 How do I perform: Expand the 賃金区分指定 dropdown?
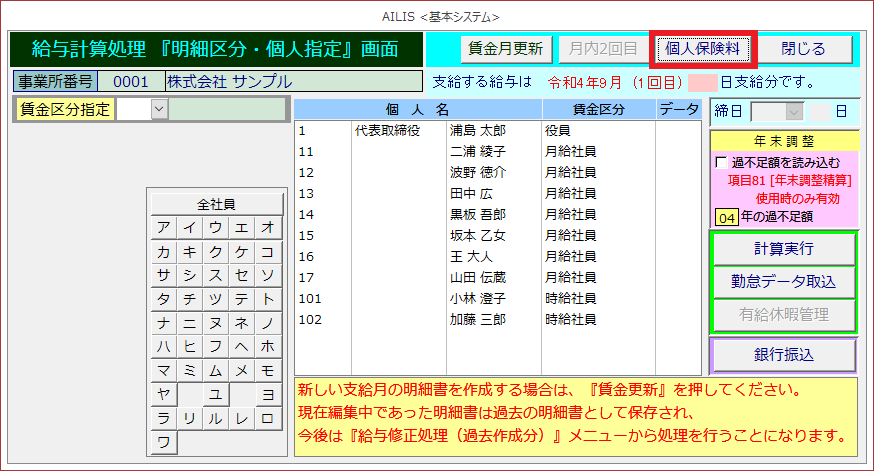[x=159, y=110]
